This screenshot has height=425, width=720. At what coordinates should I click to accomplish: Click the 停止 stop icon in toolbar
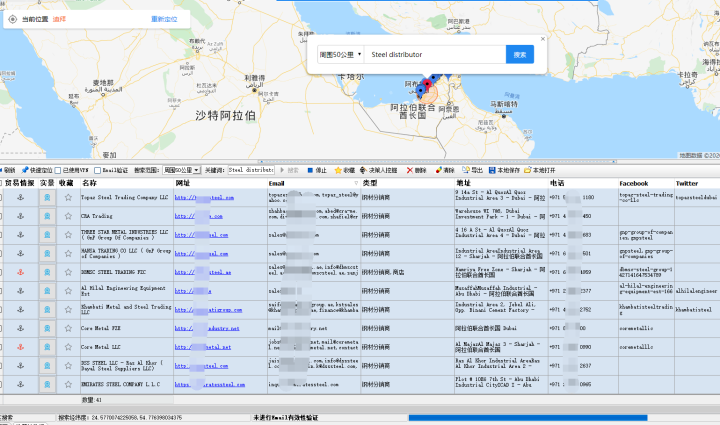pos(310,170)
